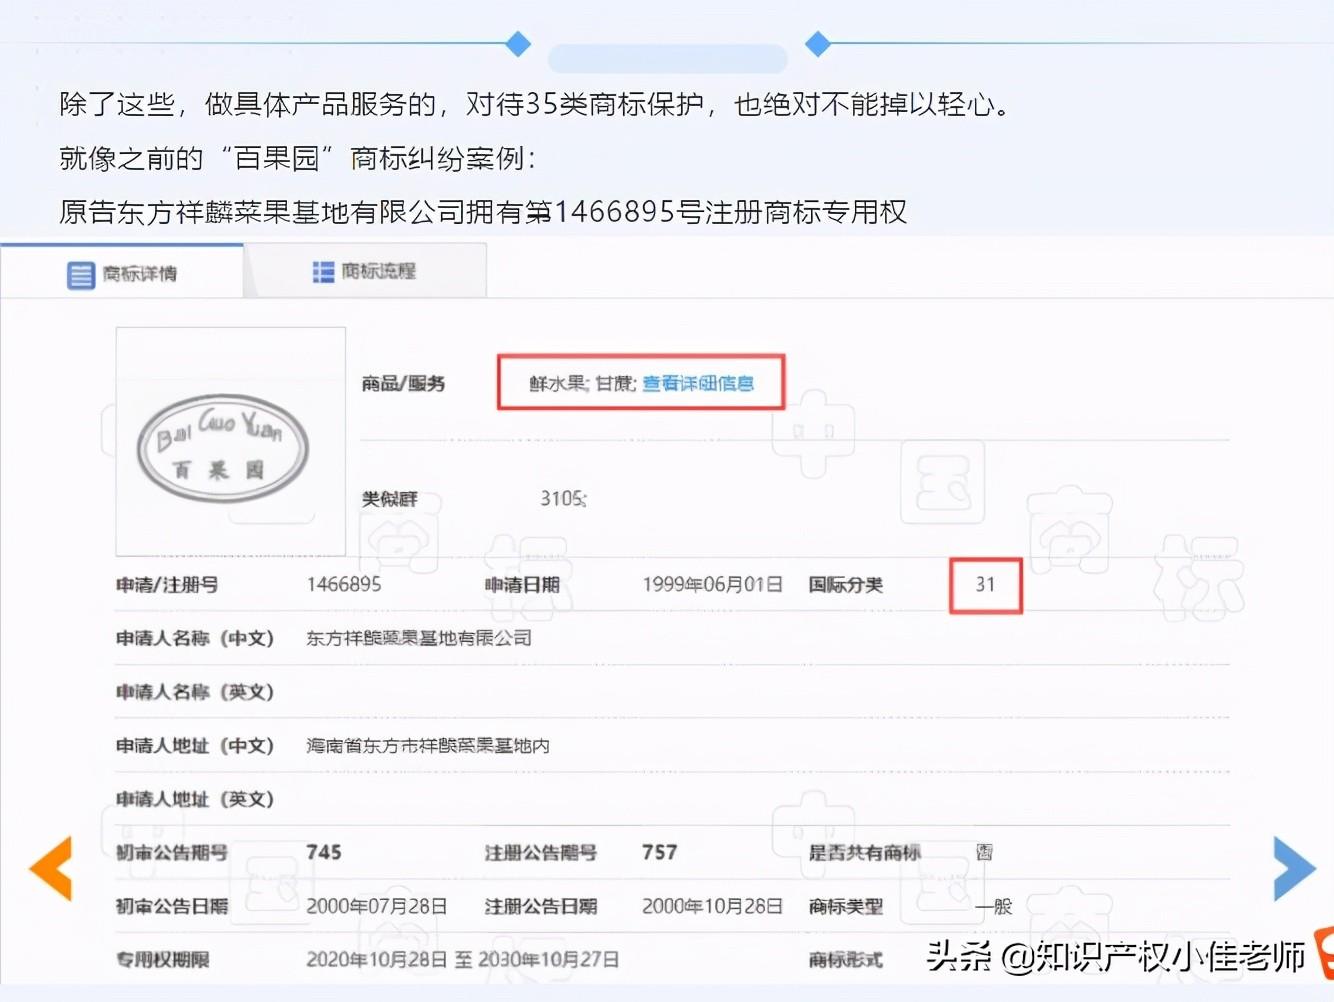Select preliminary announcement date 2000年07月28日
This screenshot has width=1334, height=1002.
click(x=376, y=906)
